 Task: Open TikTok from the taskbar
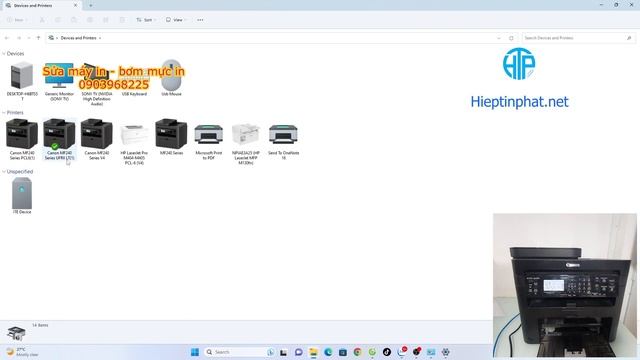click(x=387, y=352)
